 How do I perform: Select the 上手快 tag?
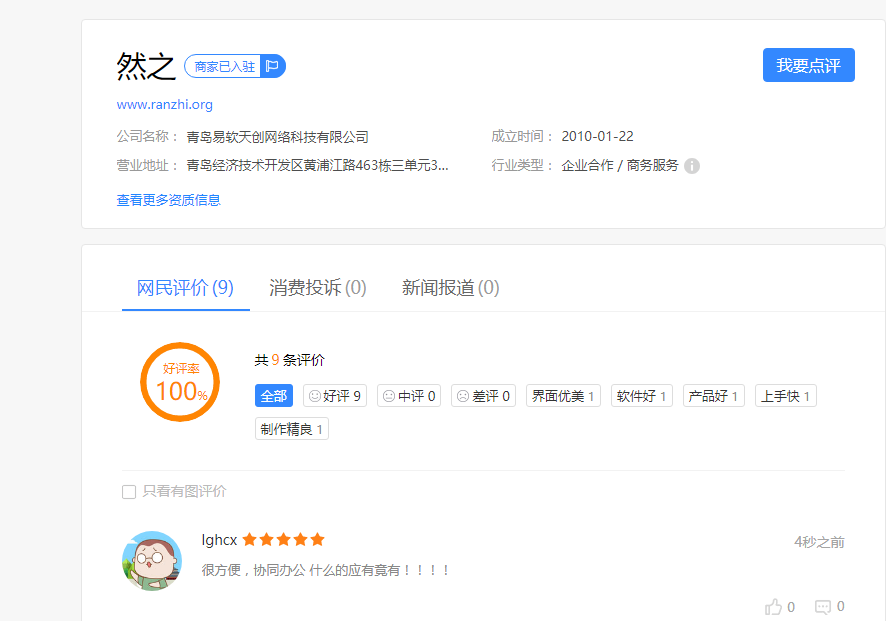click(786, 396)
